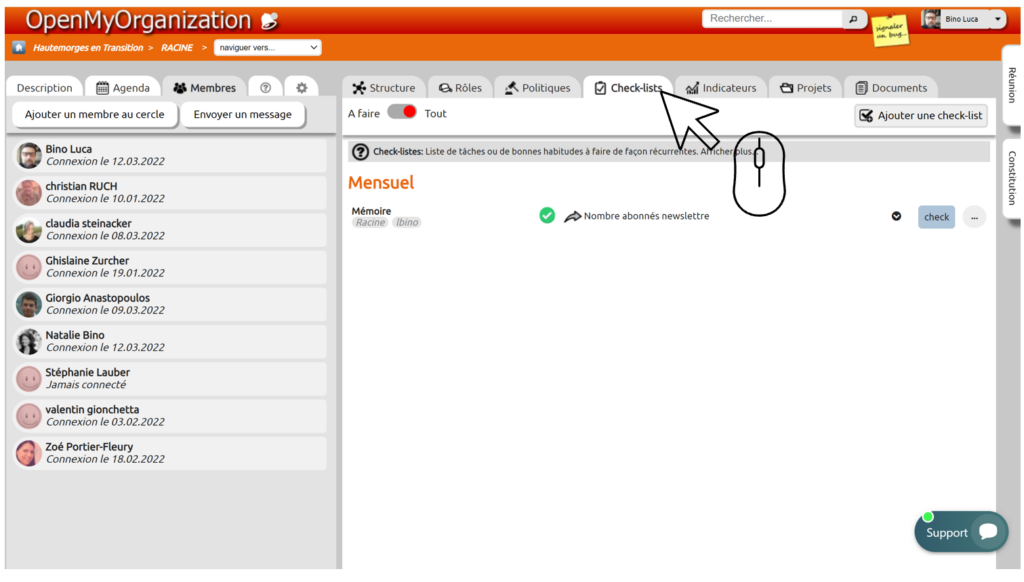Image resolution: width=1024 pixels, height=582 pixels.
Task: Click the yellow 'signaler un bug' sticky note
Action: point(890,30)
